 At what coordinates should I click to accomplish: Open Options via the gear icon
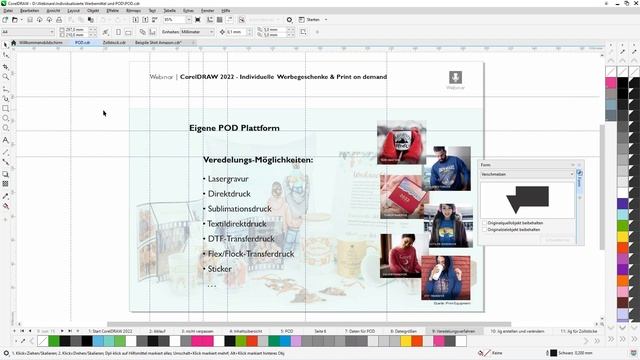point(289,20)
